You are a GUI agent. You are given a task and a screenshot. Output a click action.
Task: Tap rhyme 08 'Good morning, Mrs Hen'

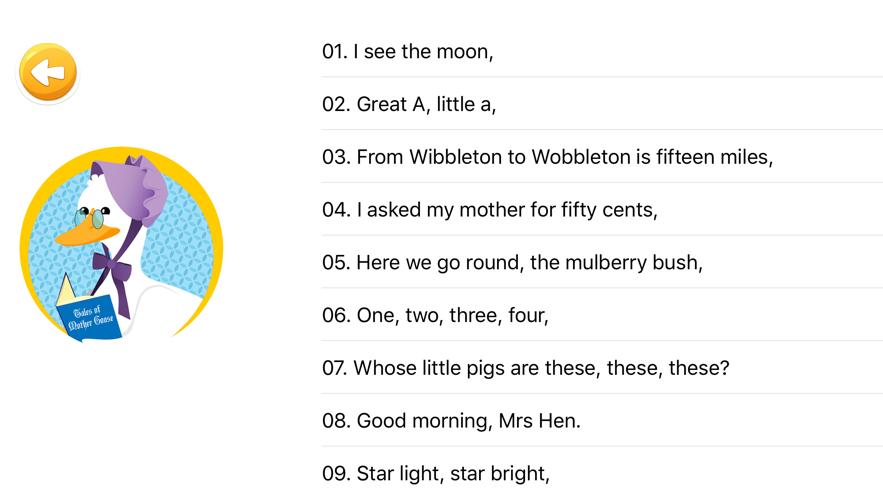coord(451,421)
